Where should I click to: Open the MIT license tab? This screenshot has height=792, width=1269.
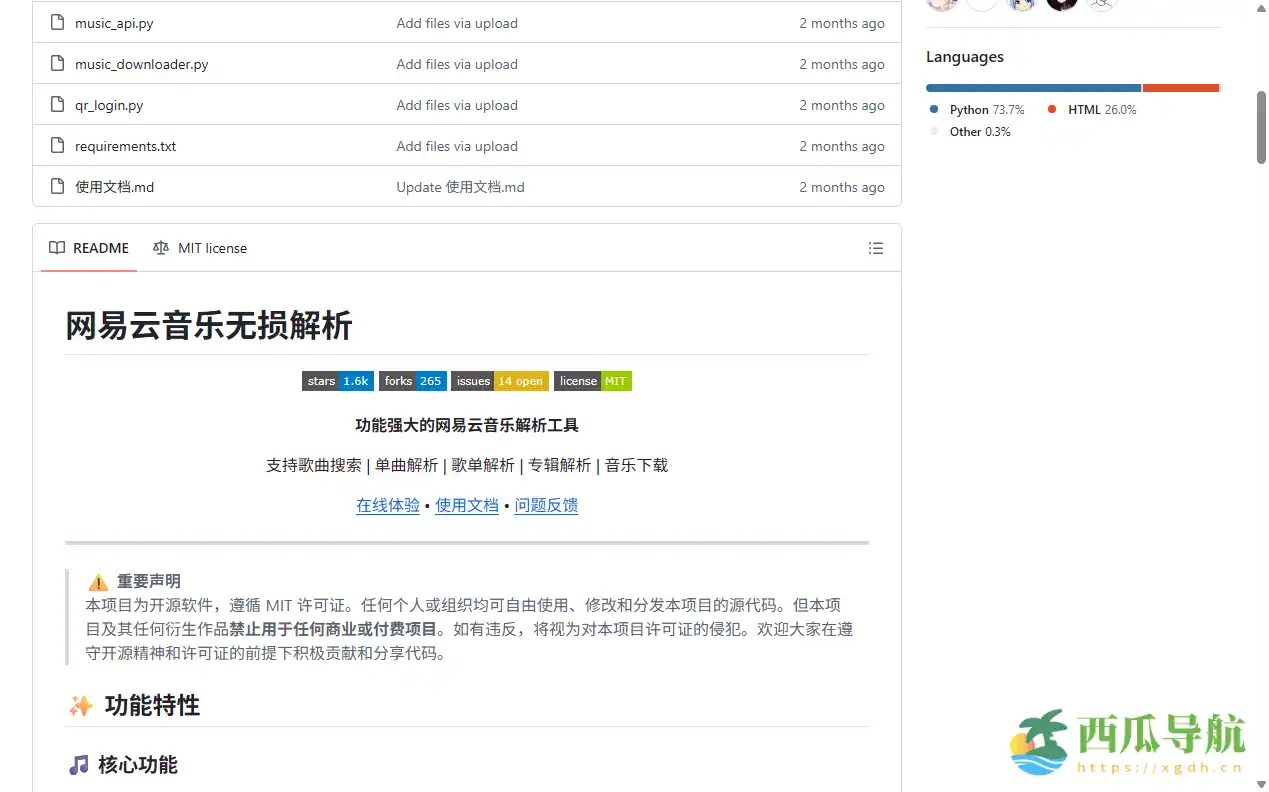[x=211, y=248]
